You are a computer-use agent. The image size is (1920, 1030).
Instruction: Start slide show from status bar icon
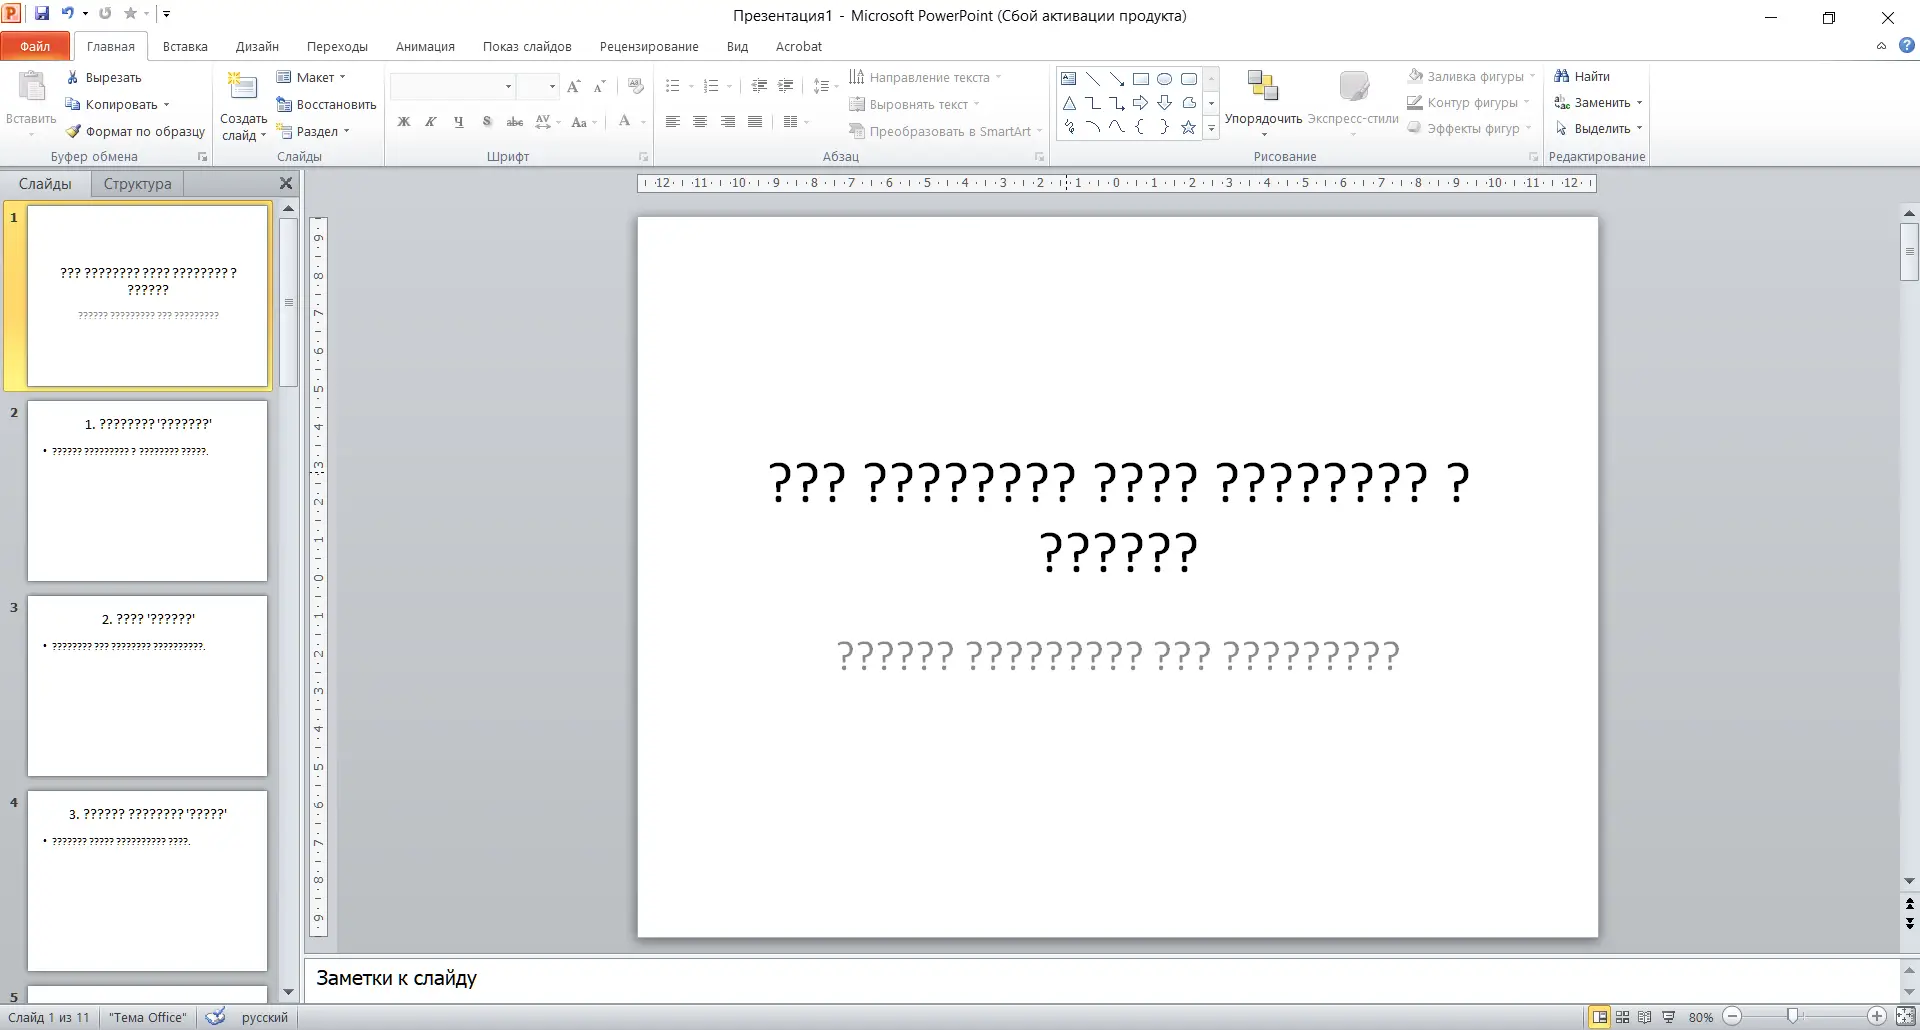pyautogui.click(x=1668, y=1017)
